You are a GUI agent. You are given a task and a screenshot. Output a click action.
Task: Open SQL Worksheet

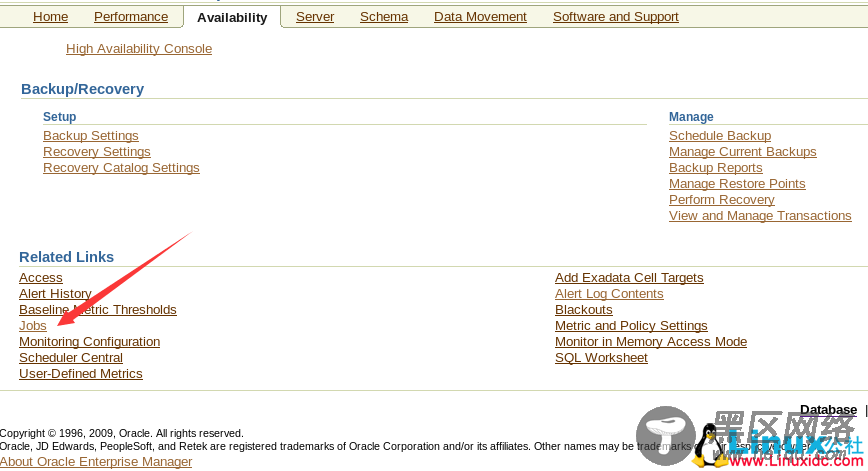pyautogui.click(x=601, y=358)
